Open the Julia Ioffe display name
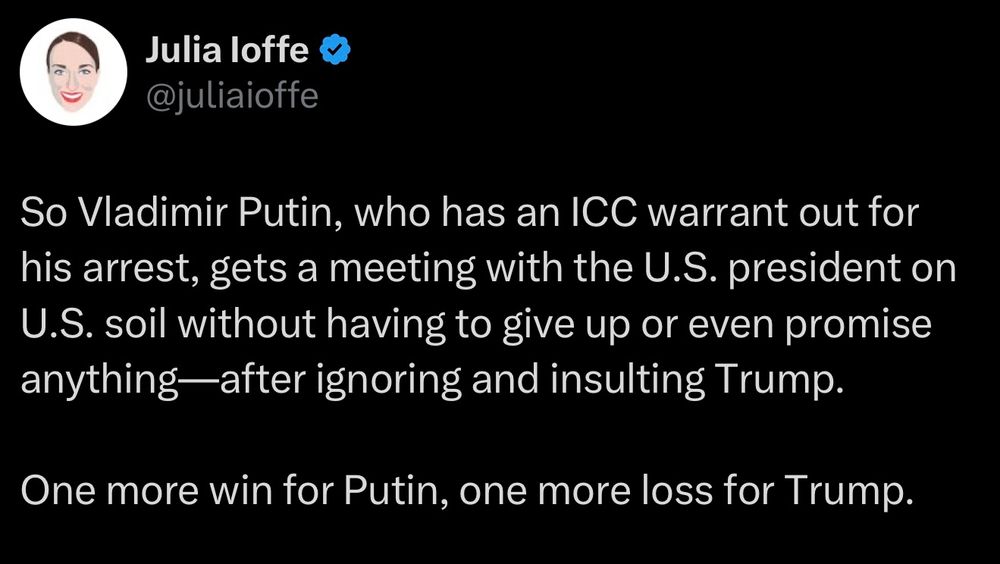This screenshot has height=564, width=1000. coord(227,50)
